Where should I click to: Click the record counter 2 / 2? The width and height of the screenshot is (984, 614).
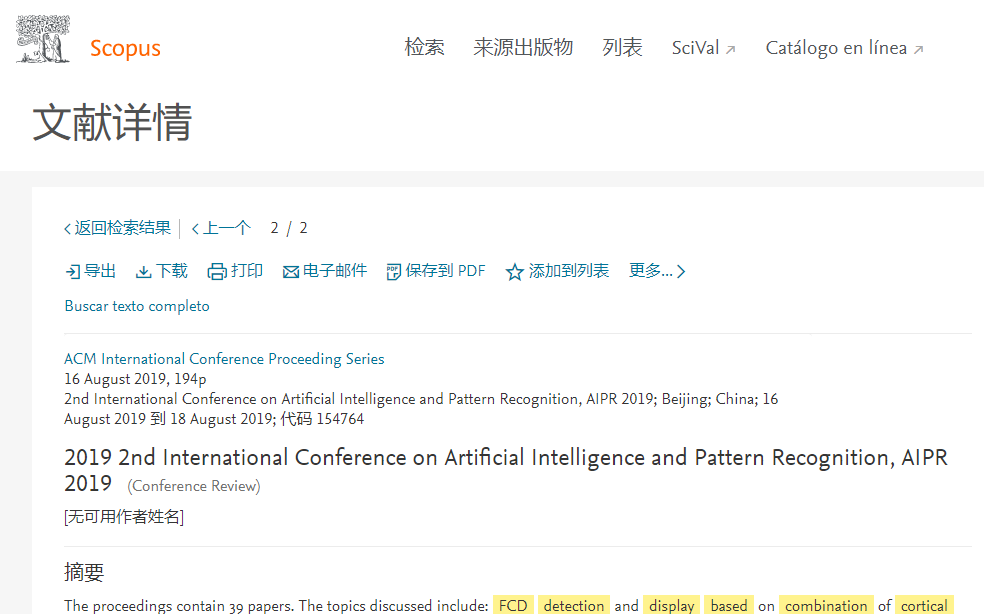pos(289,228)
